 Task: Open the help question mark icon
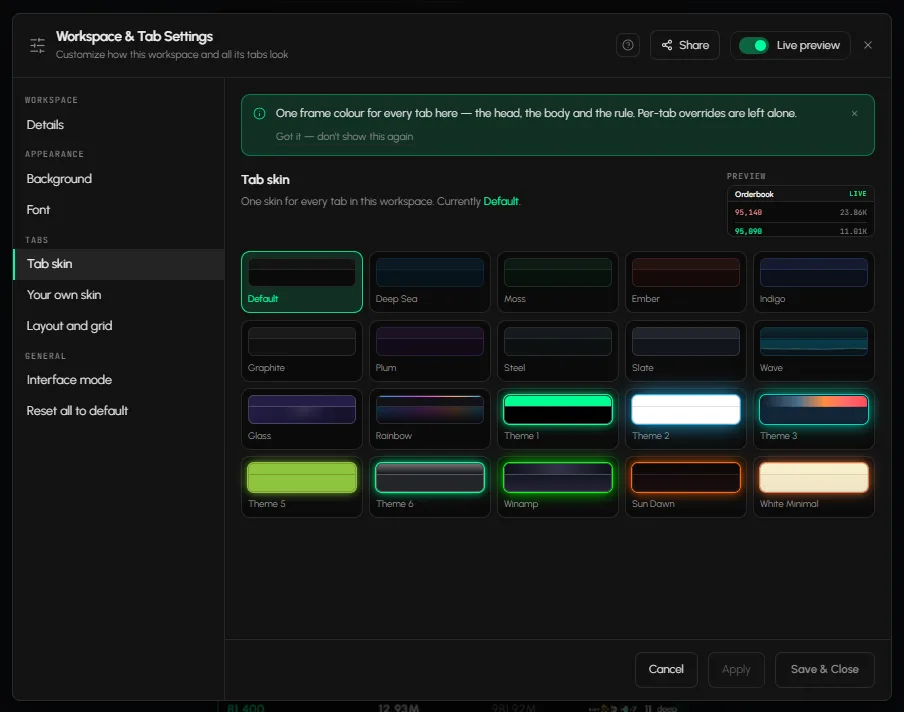click(x=628, y=45)
